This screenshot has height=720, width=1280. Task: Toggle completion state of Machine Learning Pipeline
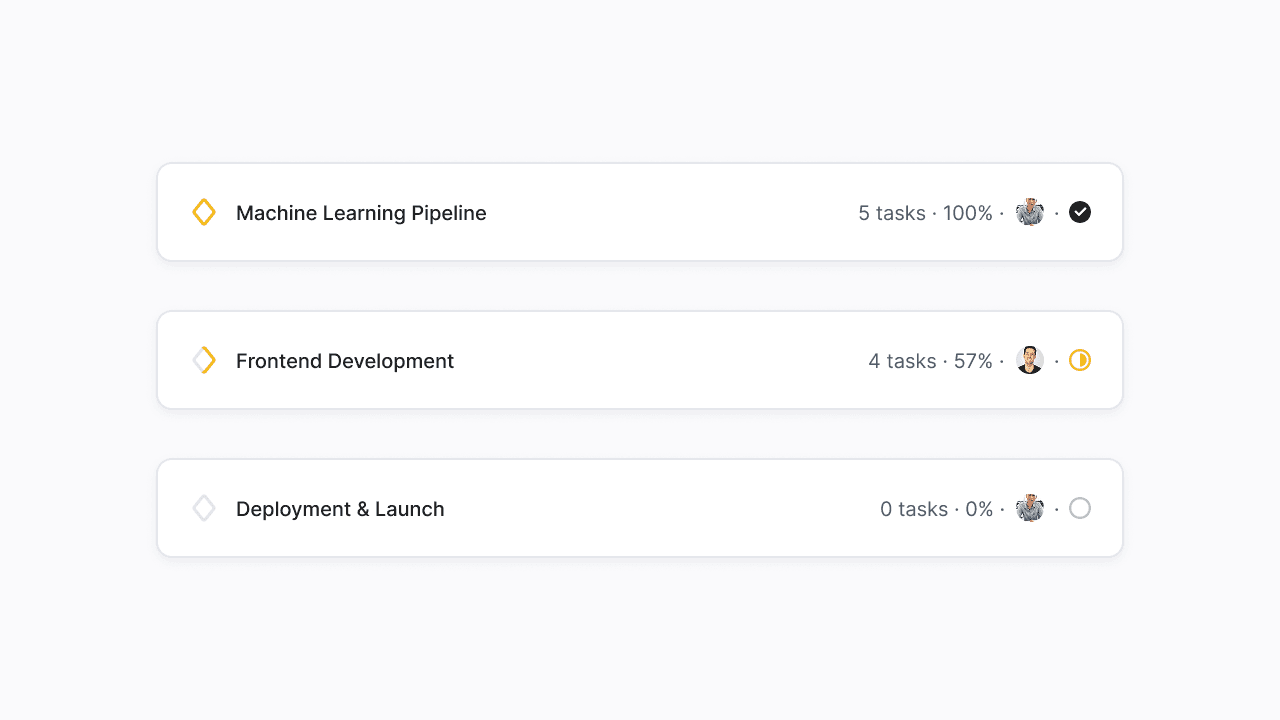pyautogui.click(x=1080, y=212)
